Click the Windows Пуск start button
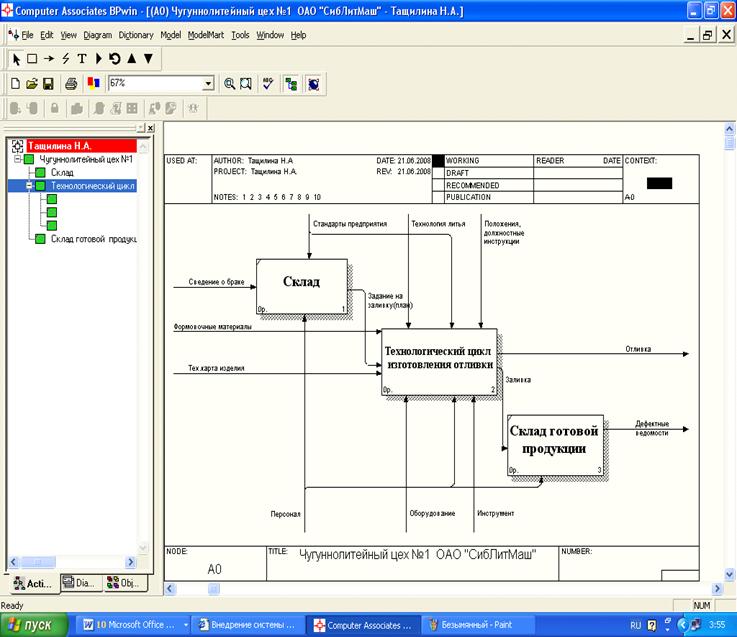737x637 pixels. pyautogui.click(x=35, y=625)
